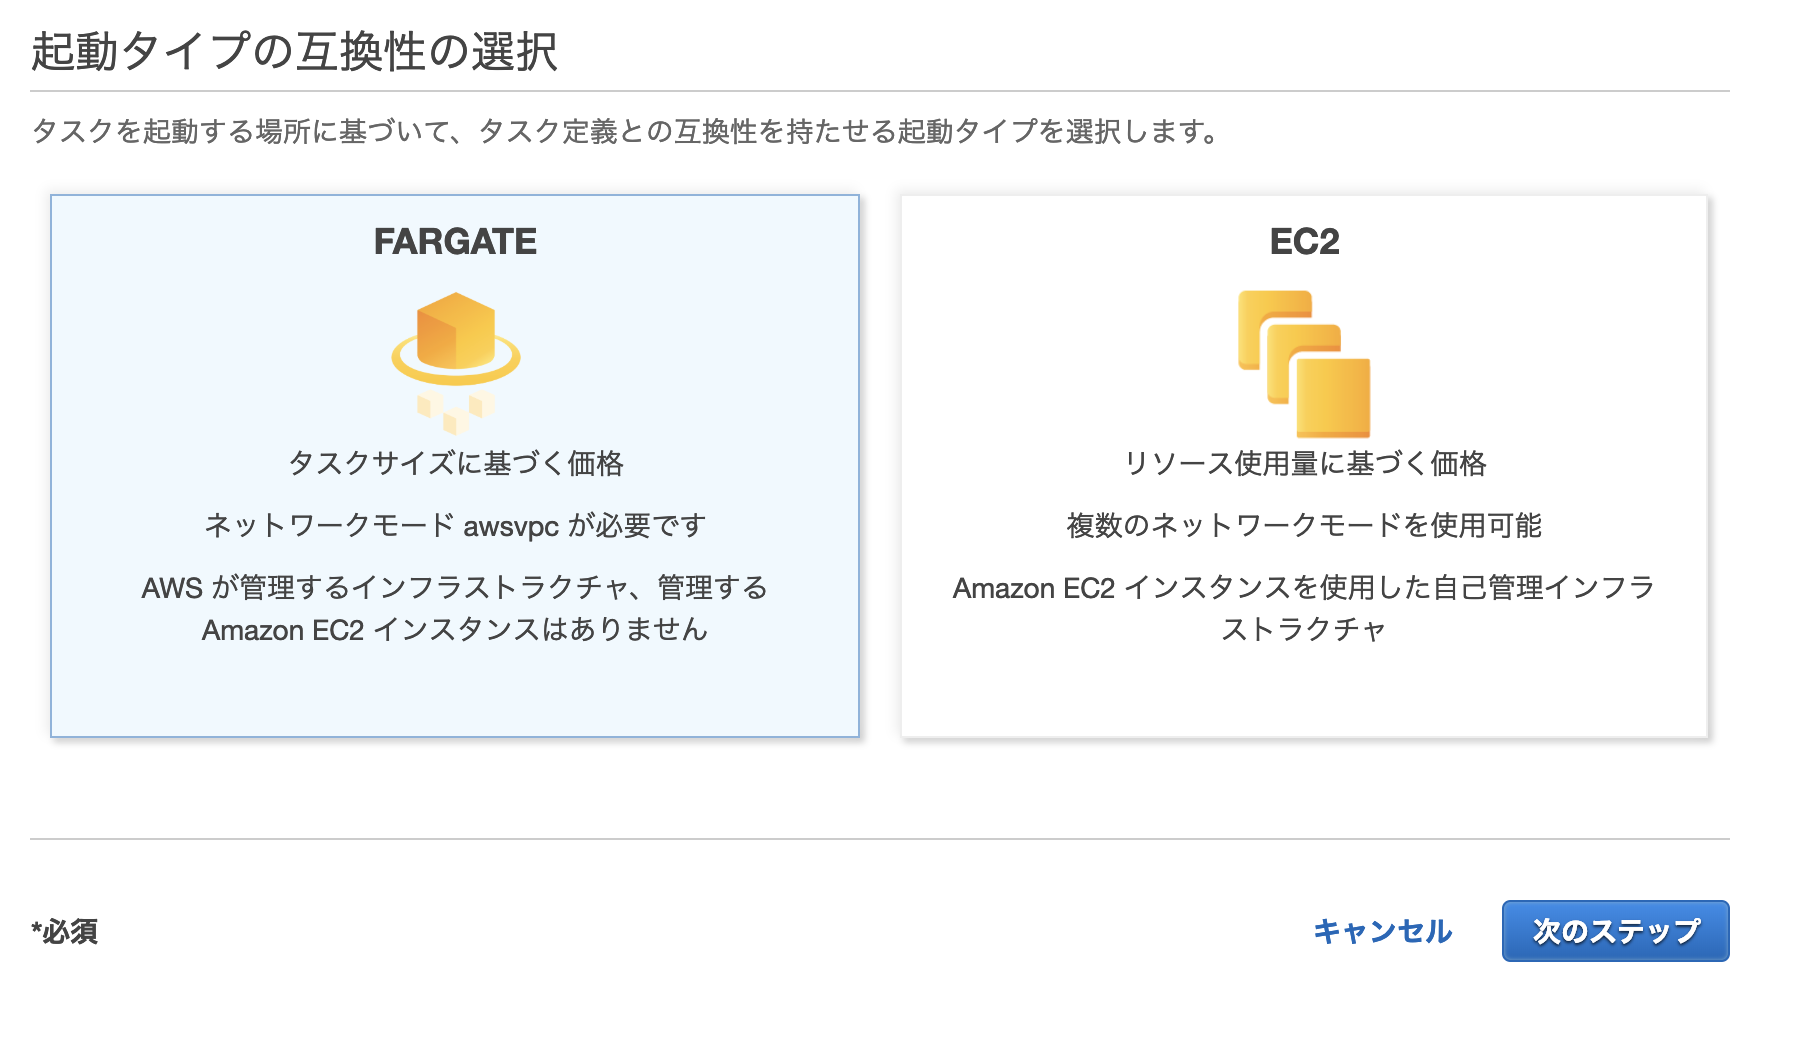Click the キャンセル link
The height and width of the screenshot is (1064, 1808).
[x=1382, y=931]
